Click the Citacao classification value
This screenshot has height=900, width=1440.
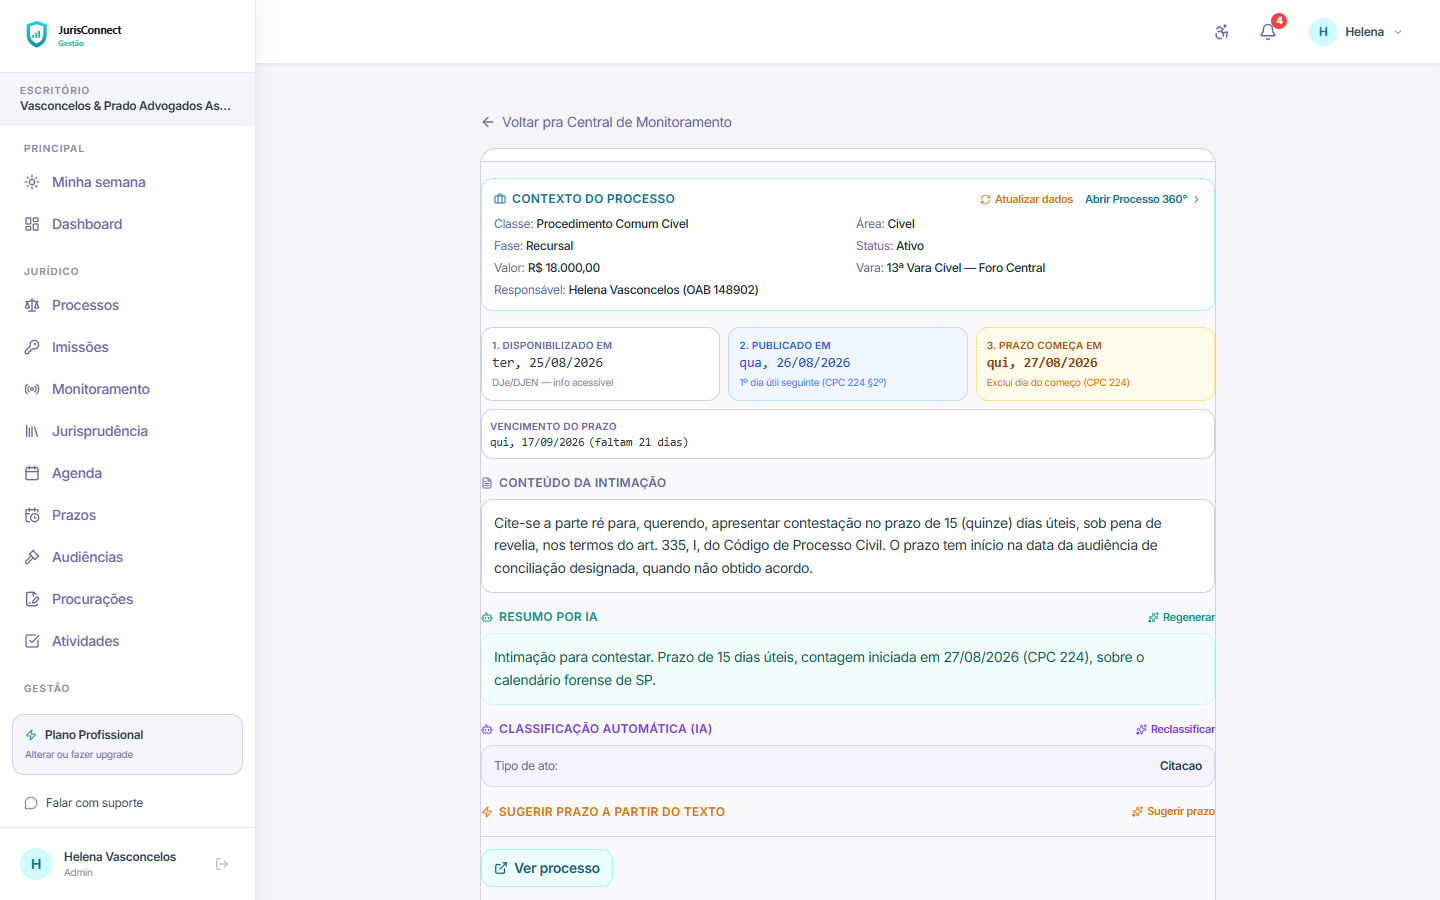(1181, 766)
